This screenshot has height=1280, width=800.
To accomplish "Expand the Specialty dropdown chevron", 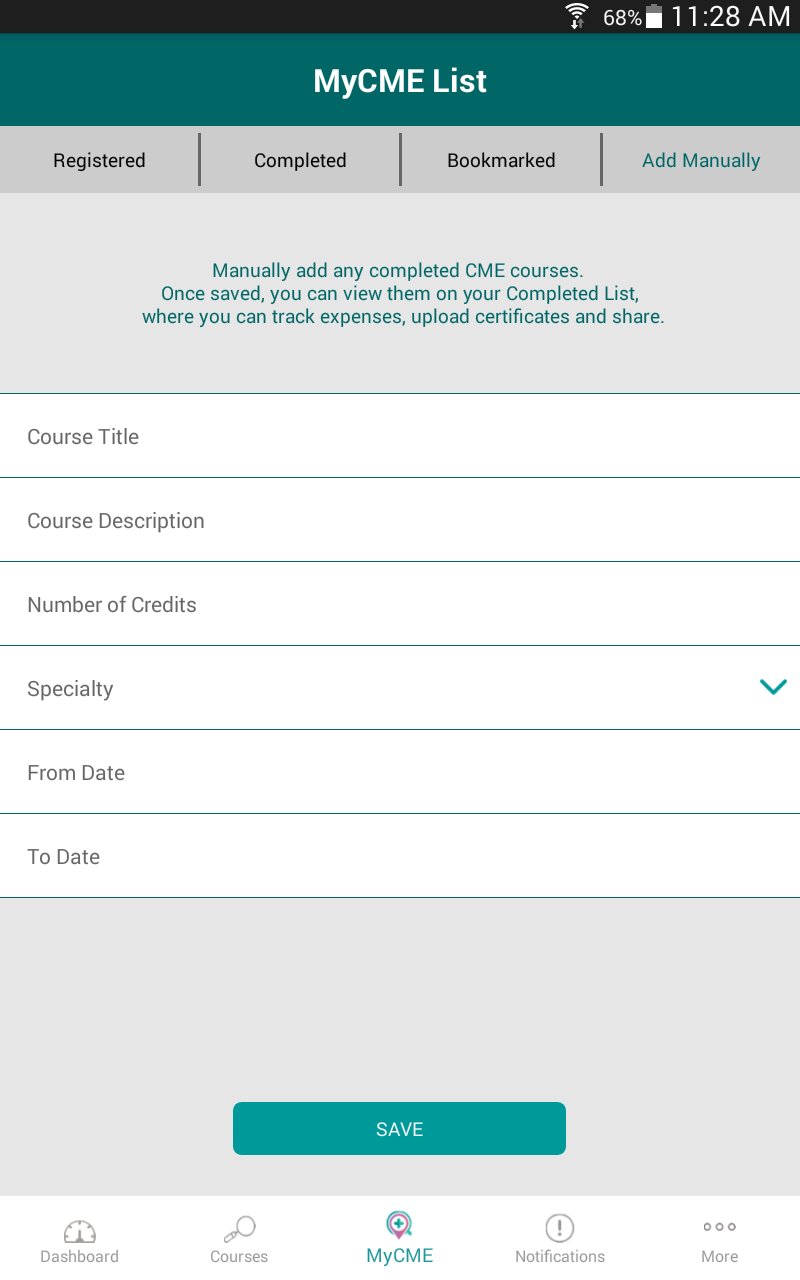I will [773, 687].
